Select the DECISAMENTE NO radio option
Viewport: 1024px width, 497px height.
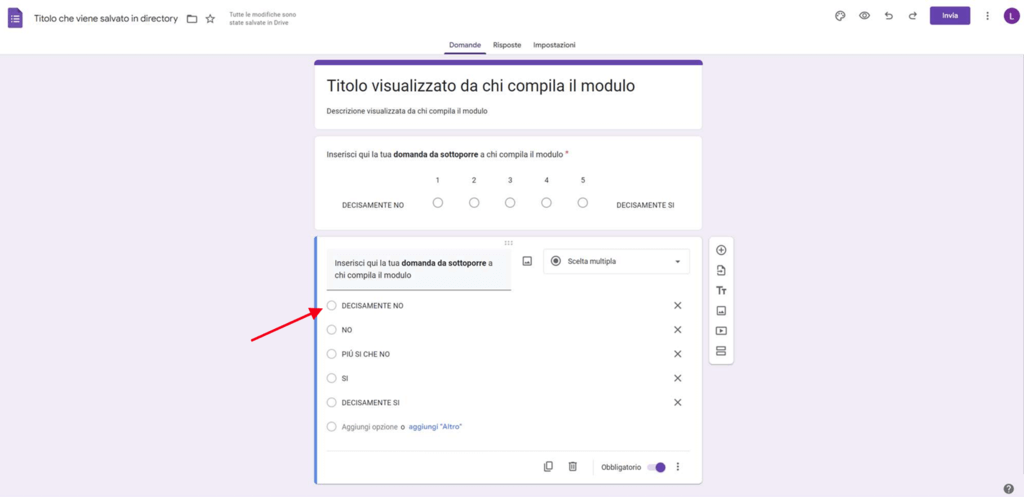pyautogui.click(x=332, y=306)
